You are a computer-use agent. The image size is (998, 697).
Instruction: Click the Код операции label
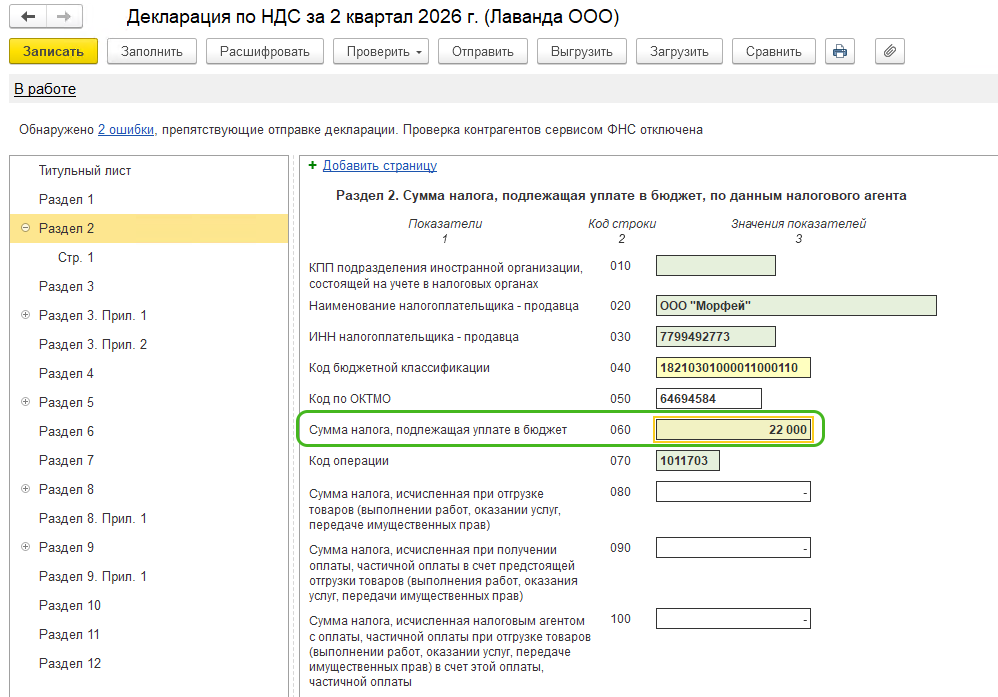(349, 461)
